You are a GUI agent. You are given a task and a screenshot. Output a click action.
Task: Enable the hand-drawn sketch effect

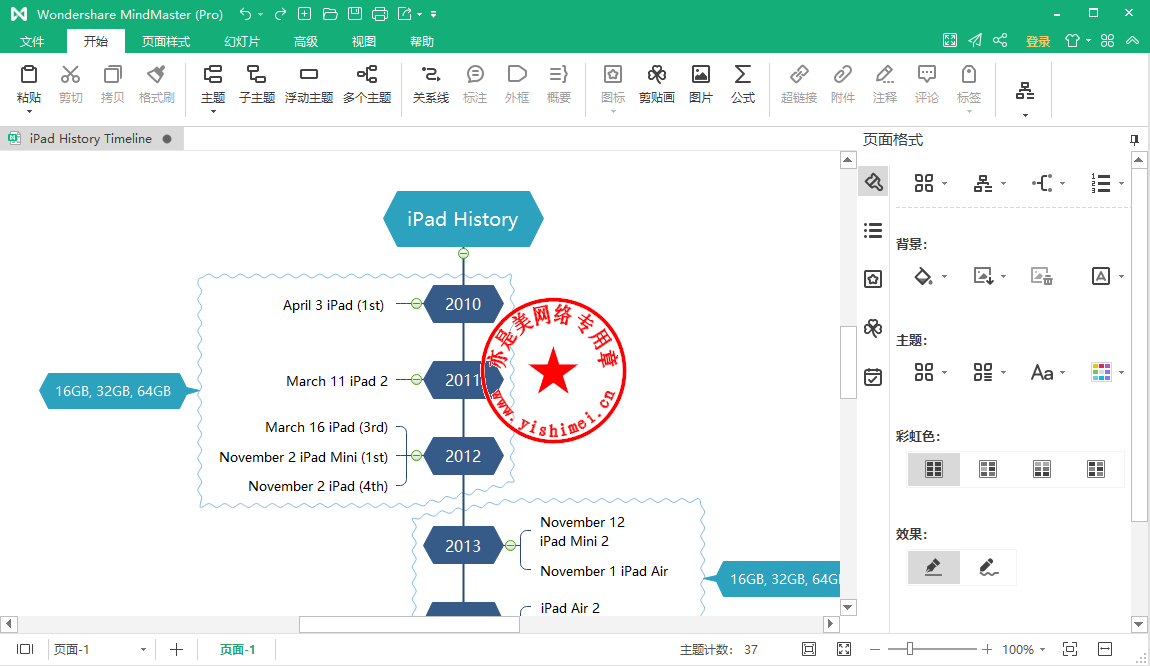(x=989, y=567)
